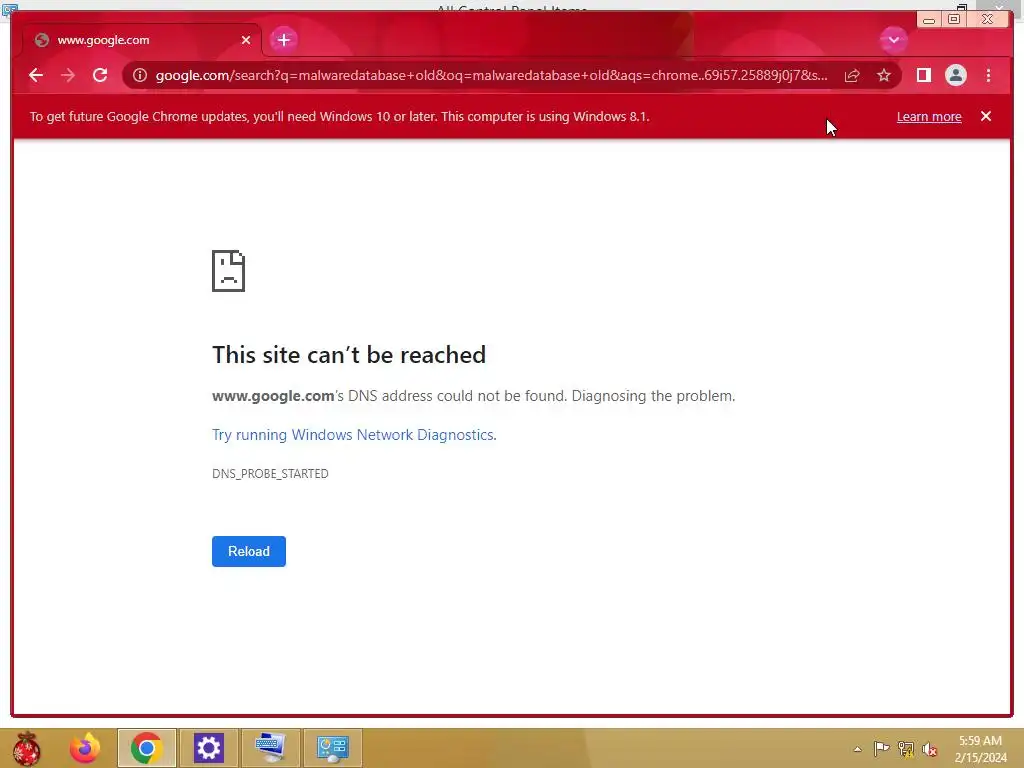Close the www.google.com tab

click(246, 40)
